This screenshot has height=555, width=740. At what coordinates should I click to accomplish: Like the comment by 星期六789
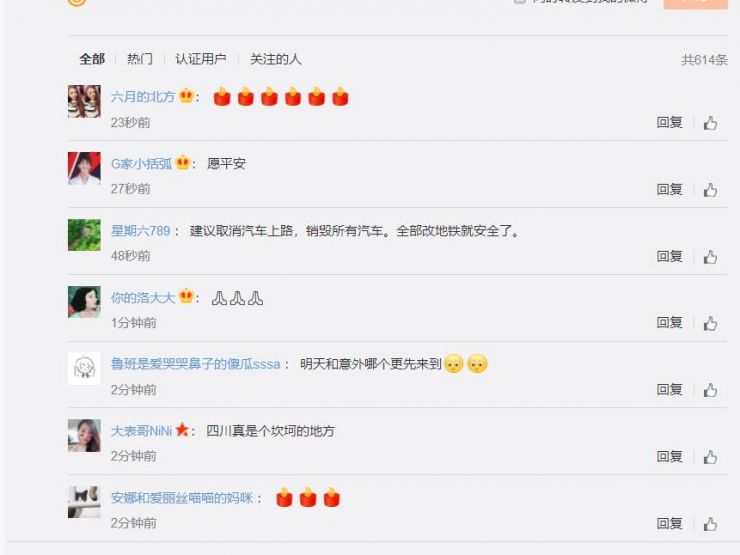pos(710,257)
